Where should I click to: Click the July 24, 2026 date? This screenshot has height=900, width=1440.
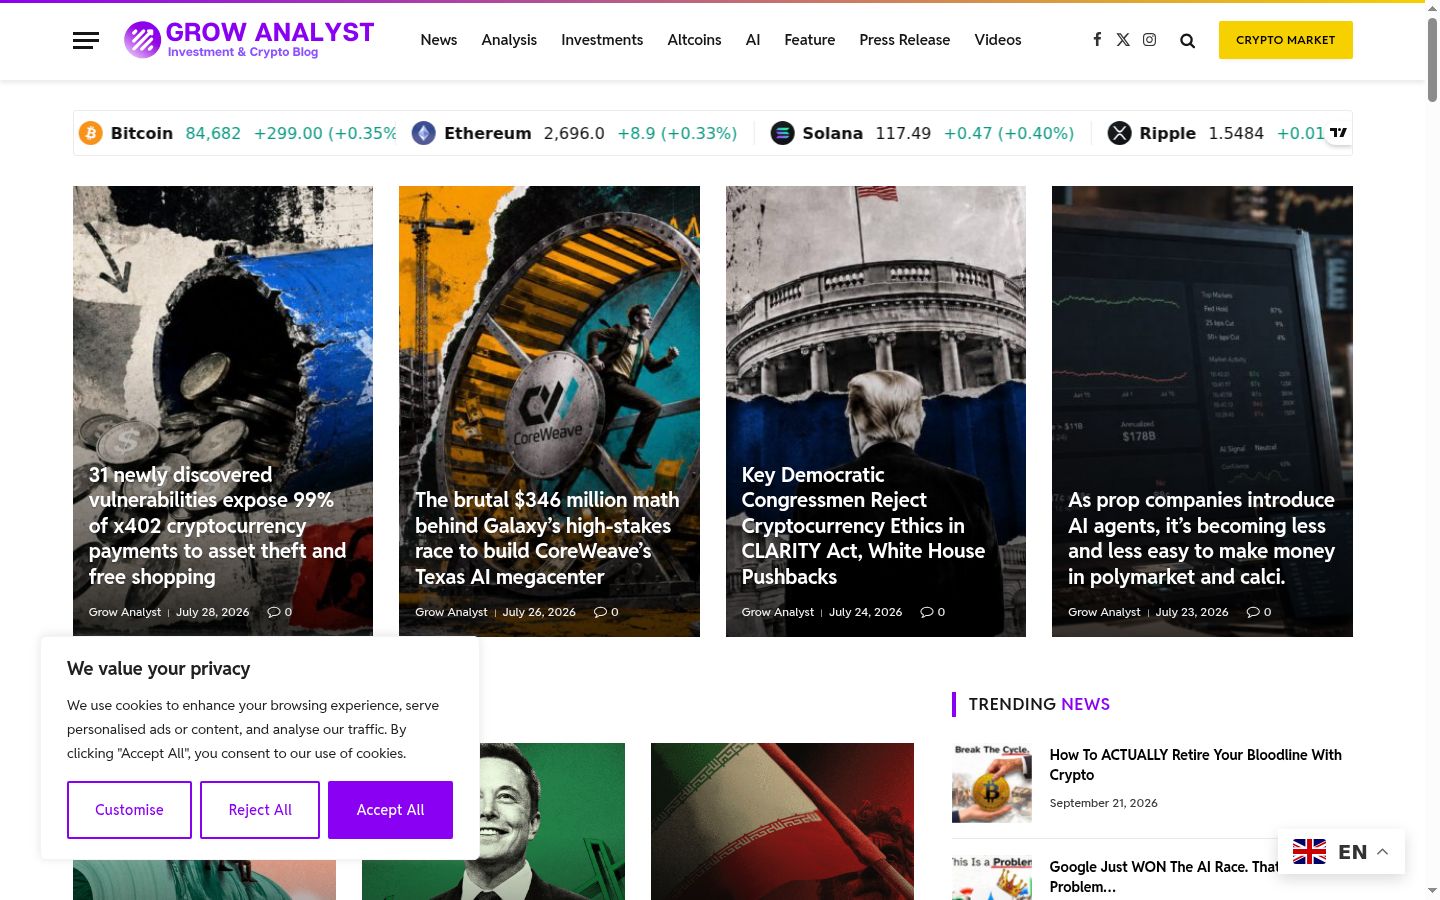point(866,612)
